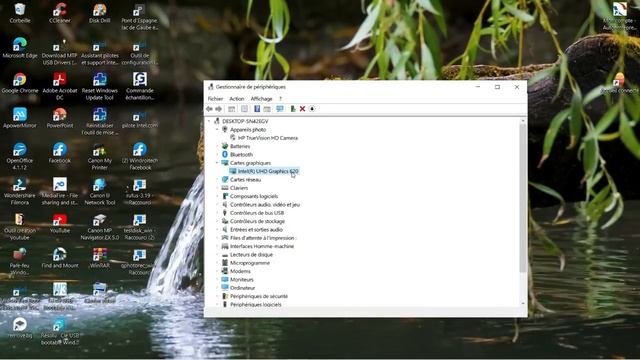
Task: Select the Canon MP Navigator EX 5.0 icon
Action: click(100, 227)
